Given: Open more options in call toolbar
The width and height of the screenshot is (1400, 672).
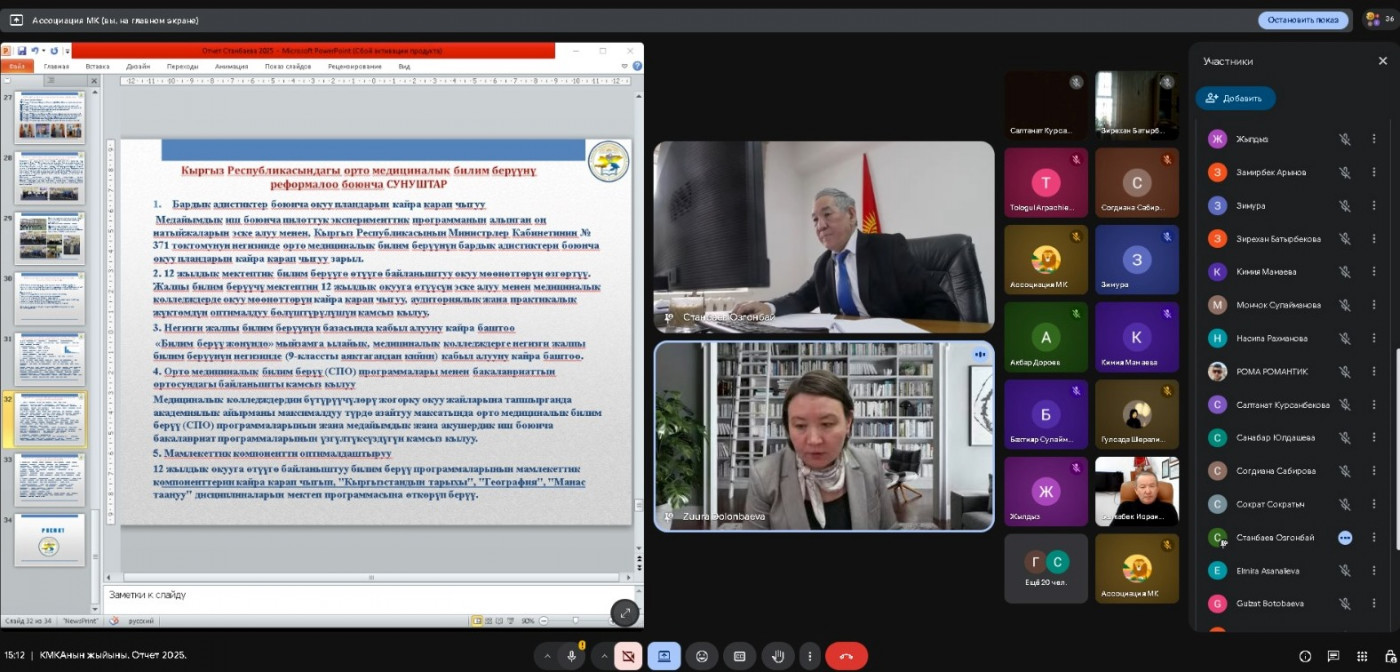Looking at the screenshot, I should 810,656.
